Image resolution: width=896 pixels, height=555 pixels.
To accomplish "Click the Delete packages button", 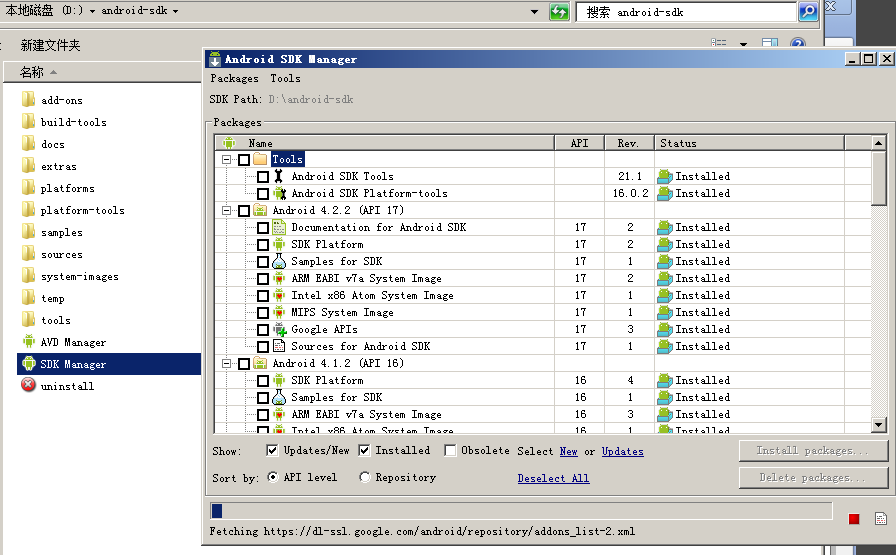I will pyautogui.click(x=813, y=478).
